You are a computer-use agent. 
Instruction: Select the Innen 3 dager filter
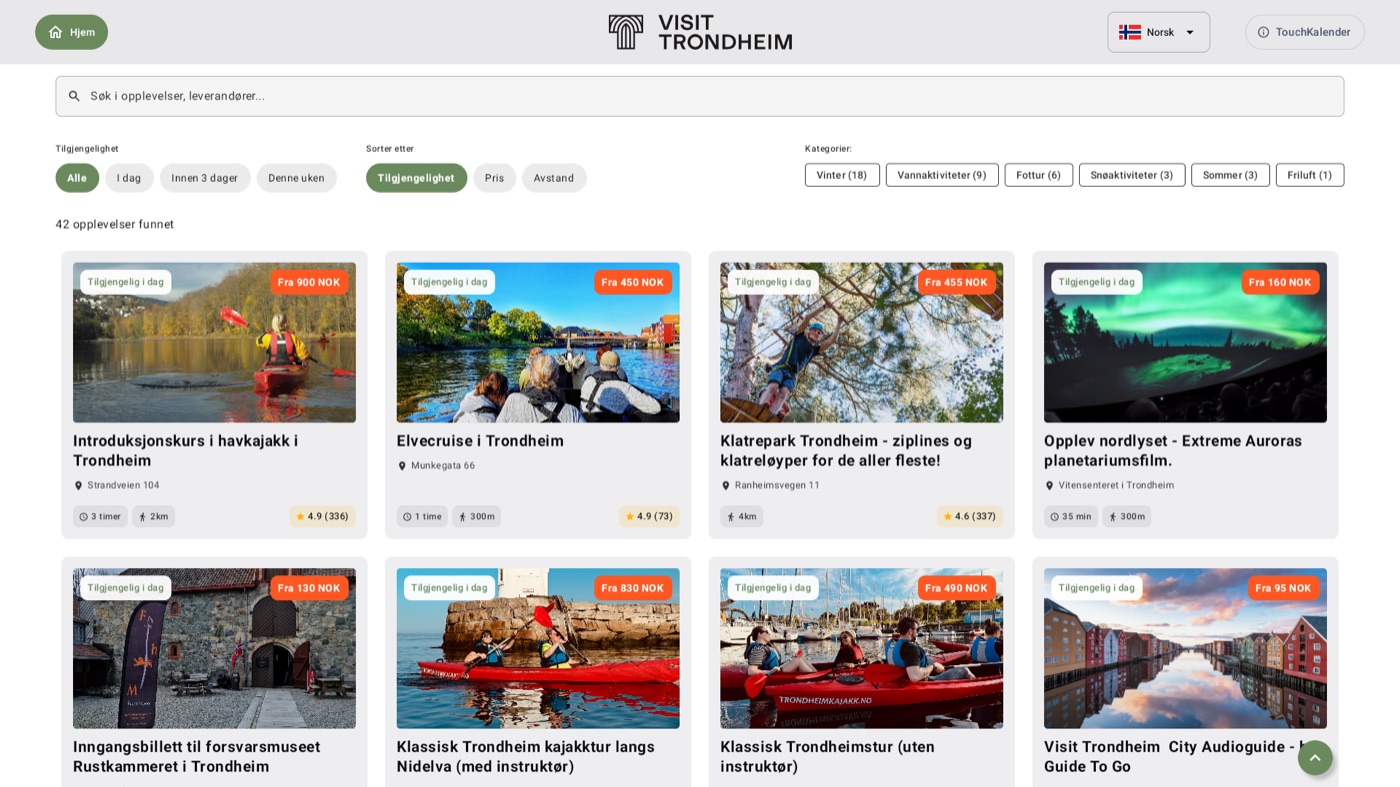(205, 178)
